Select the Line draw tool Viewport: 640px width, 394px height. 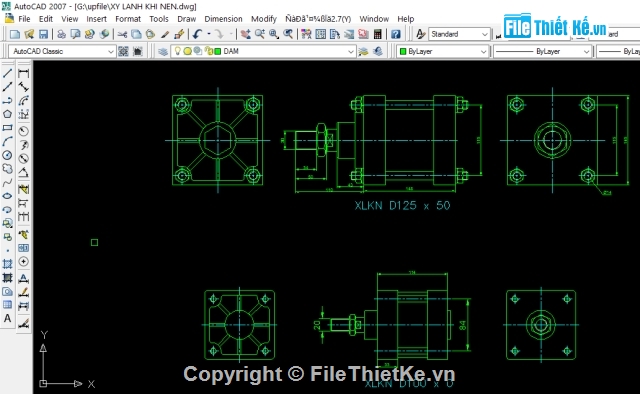point(7,73)
